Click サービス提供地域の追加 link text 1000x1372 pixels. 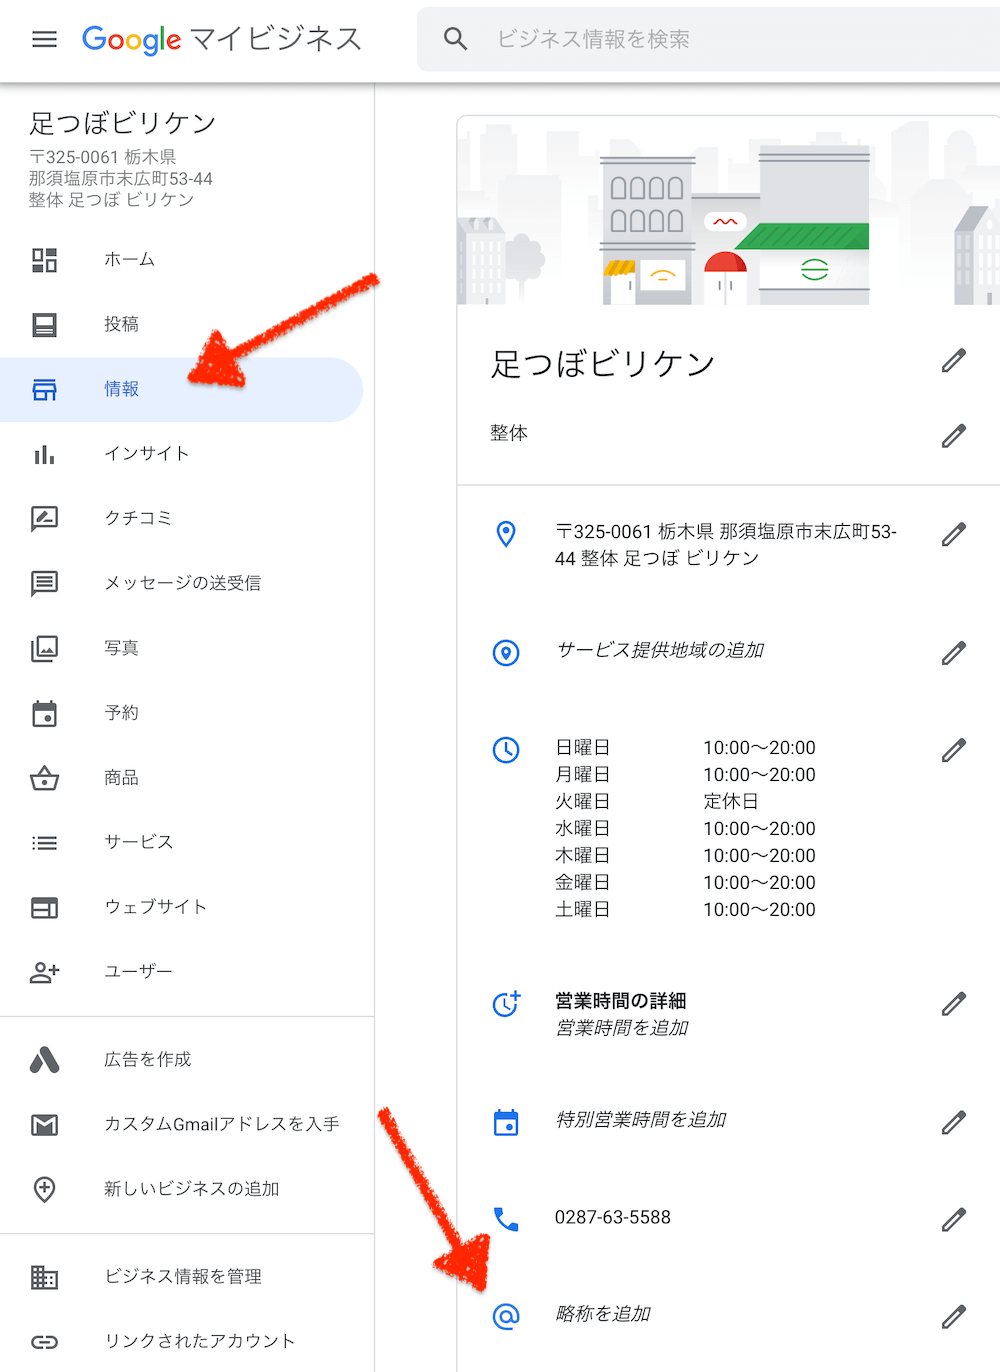click(x=660, y=650)
